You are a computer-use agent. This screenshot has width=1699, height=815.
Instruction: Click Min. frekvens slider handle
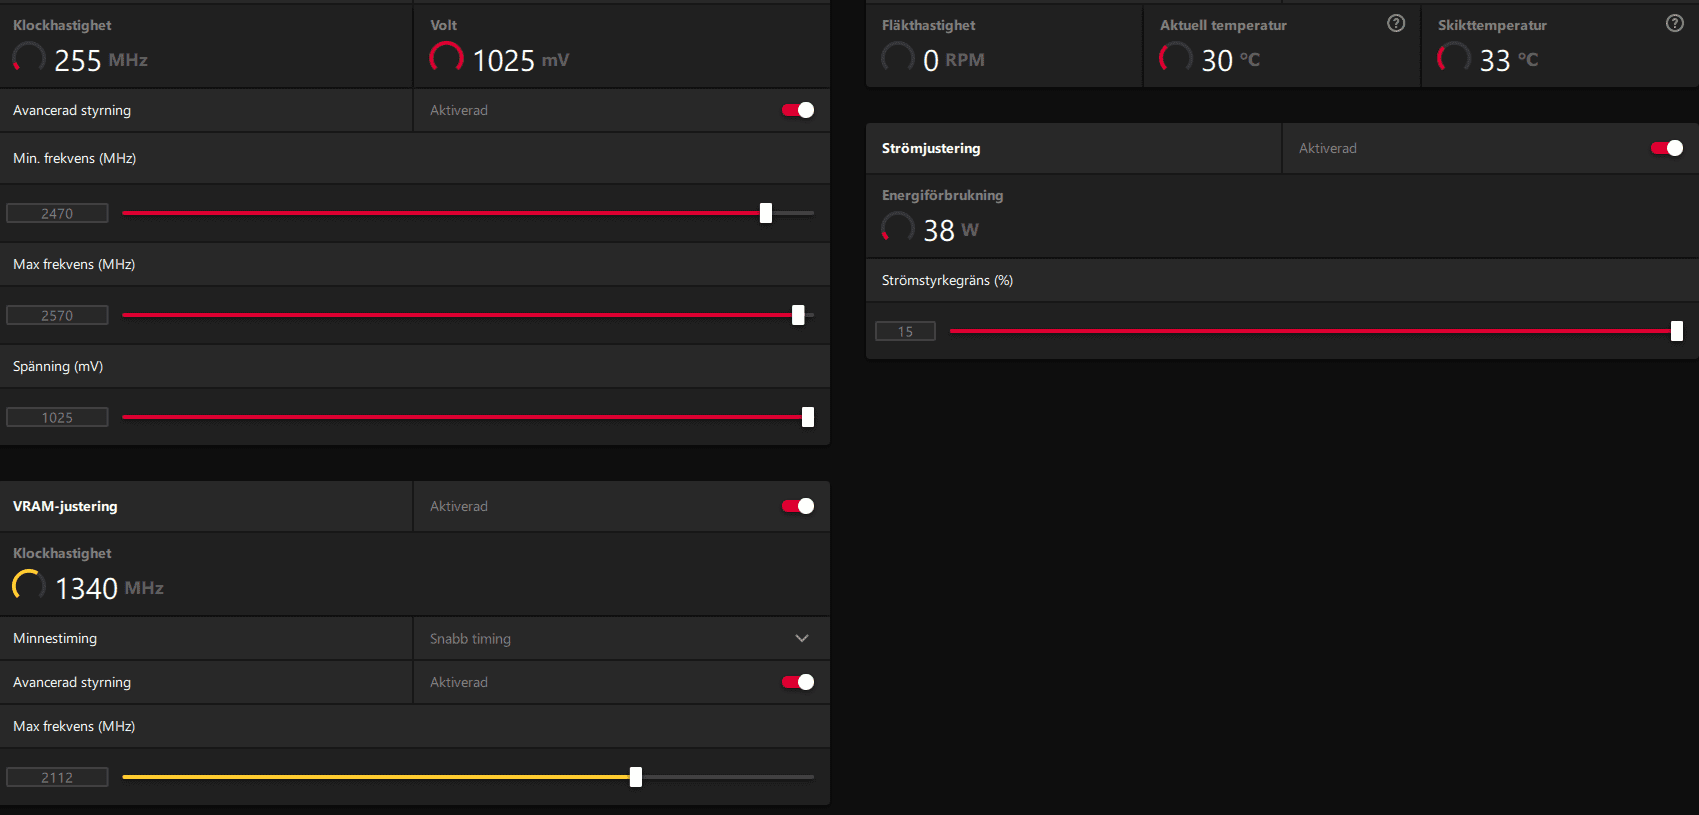tap(766, 213)
